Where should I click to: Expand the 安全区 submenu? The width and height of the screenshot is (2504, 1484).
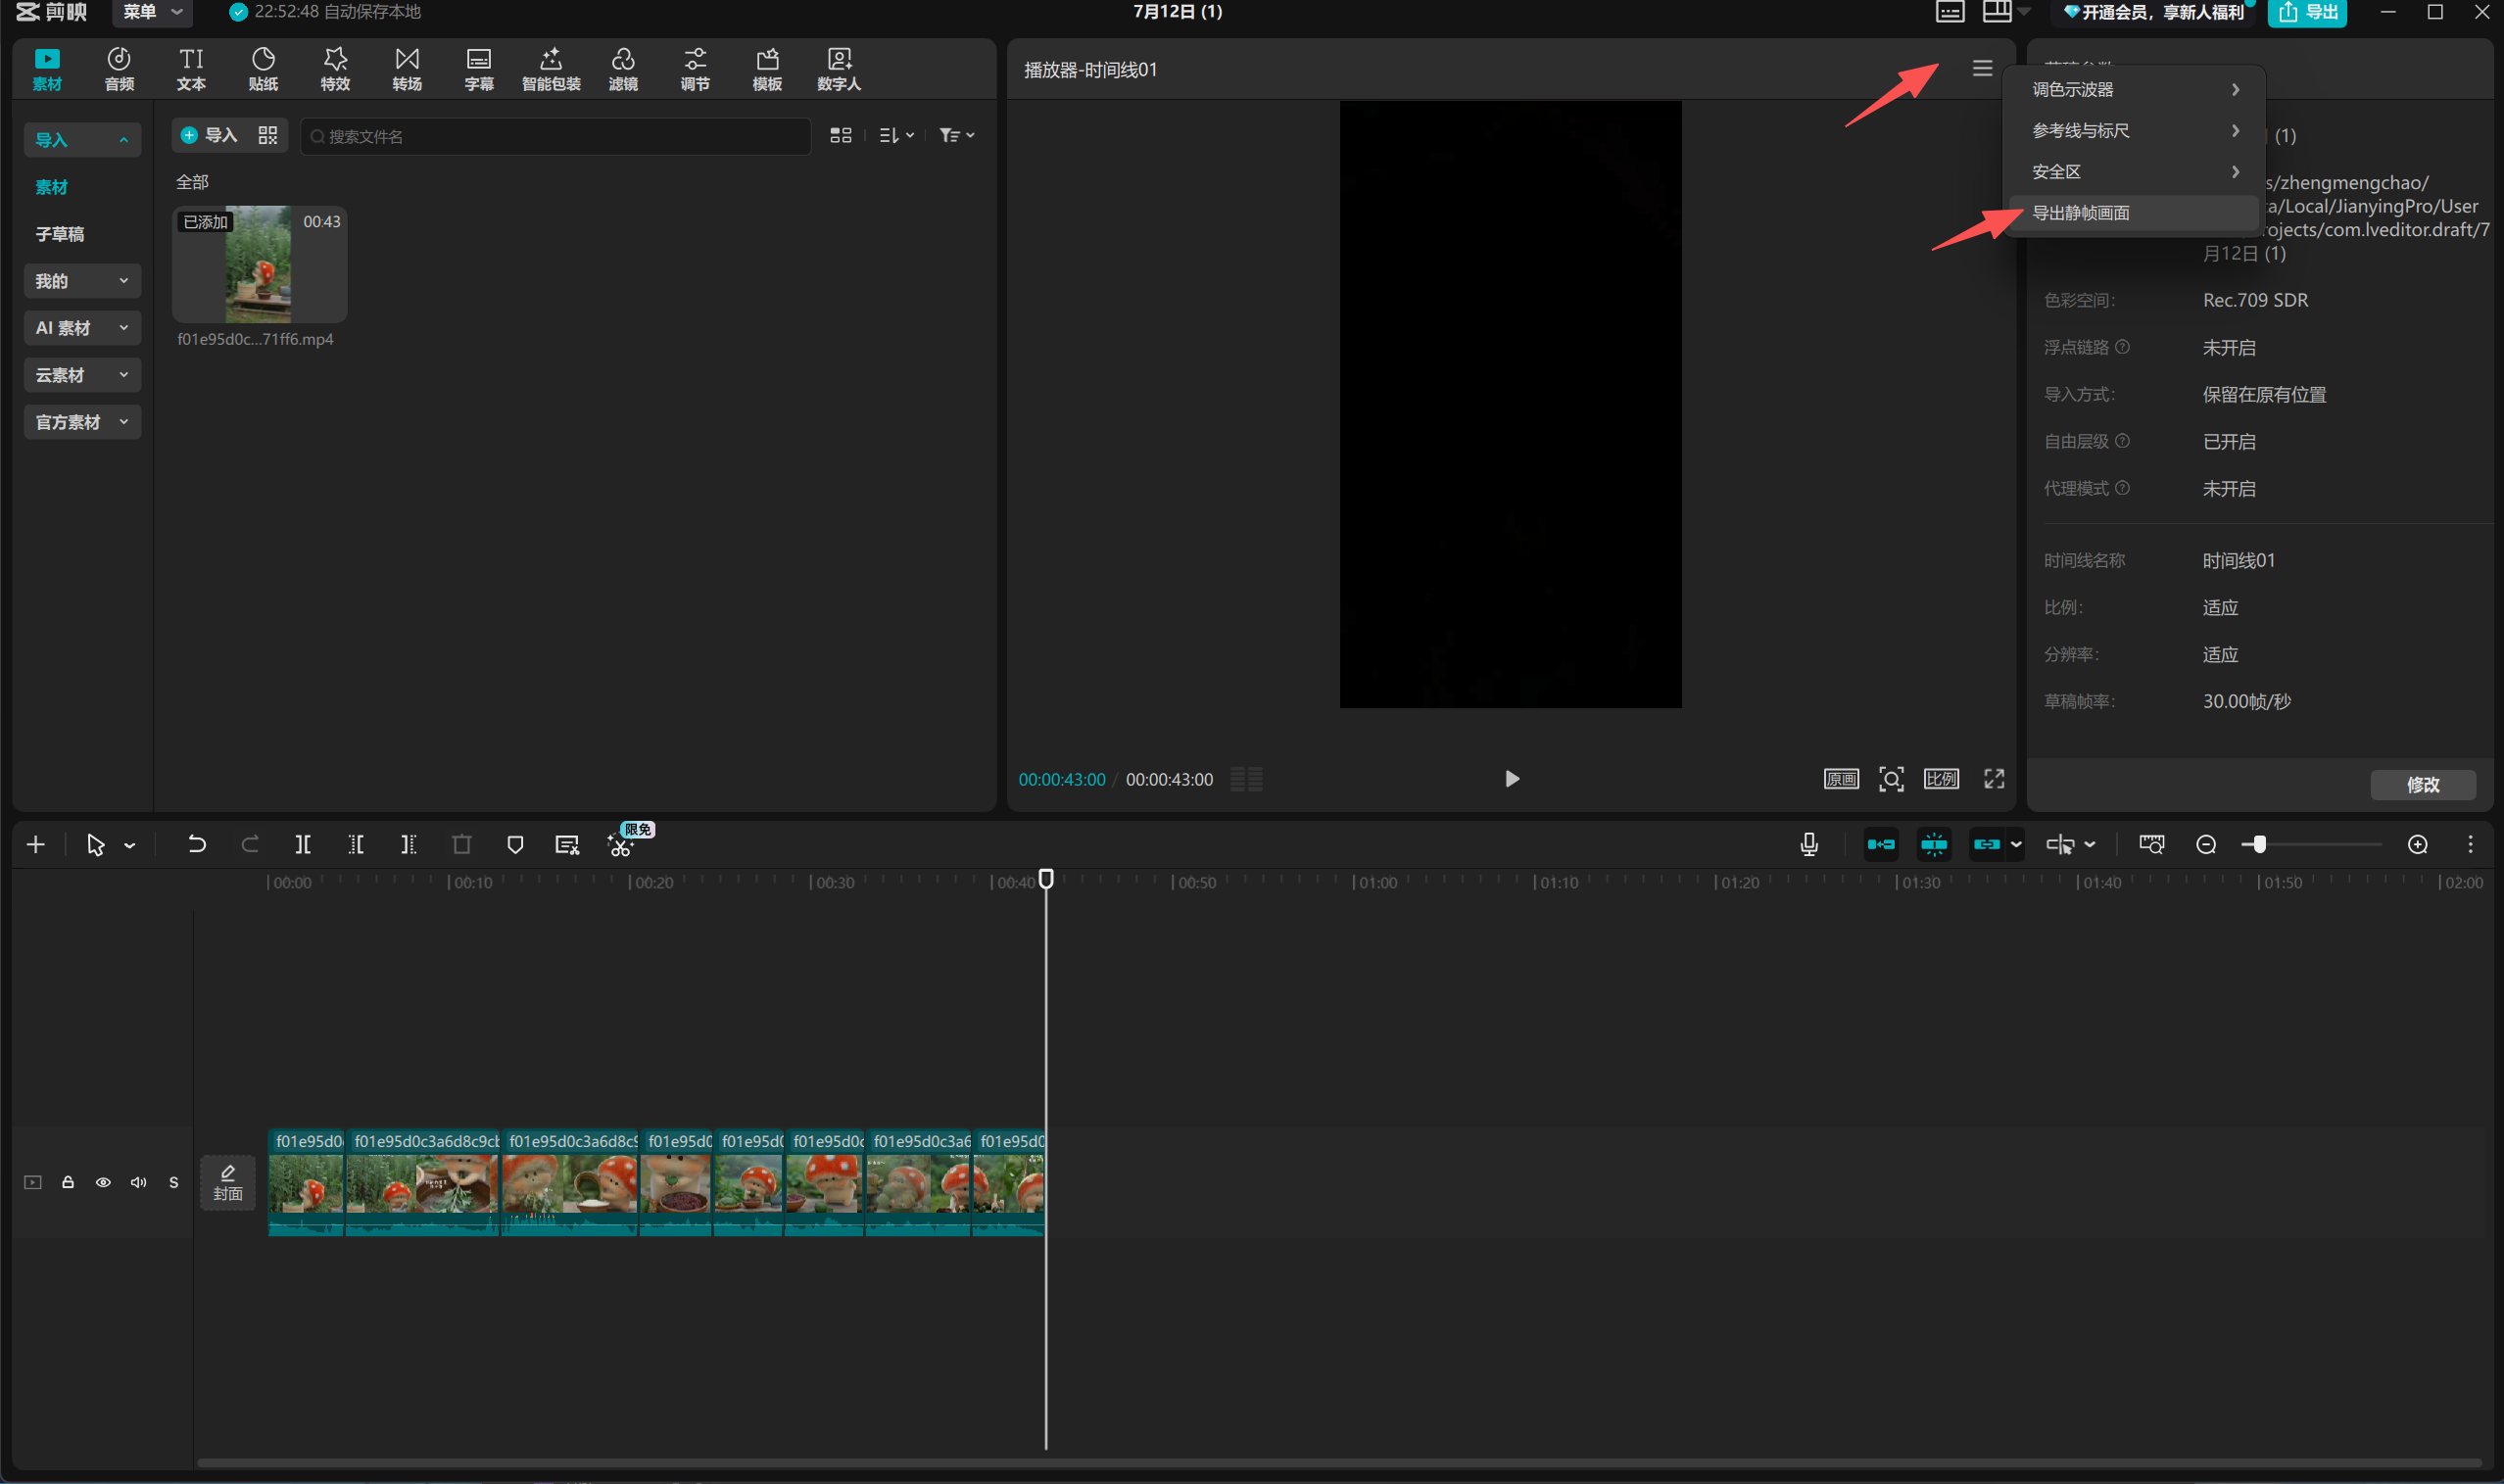(2133, 172)
